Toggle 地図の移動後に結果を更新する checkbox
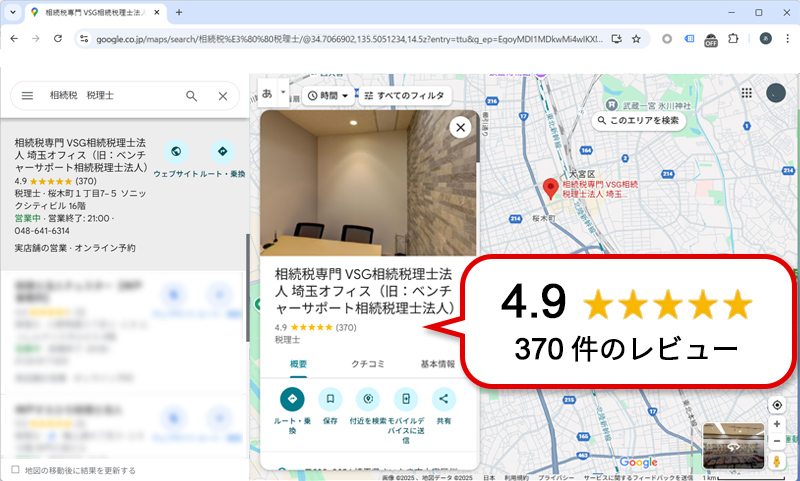800x481 pixels. pos(15,470)
